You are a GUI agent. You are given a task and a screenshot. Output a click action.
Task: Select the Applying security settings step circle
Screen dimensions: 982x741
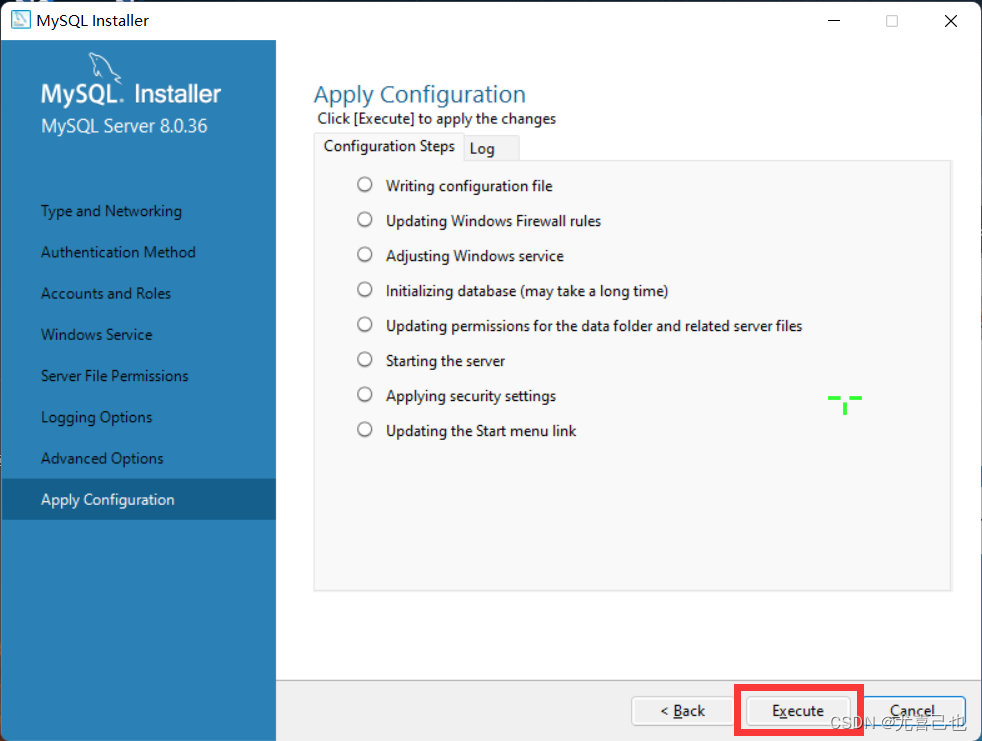coord(364,395)
